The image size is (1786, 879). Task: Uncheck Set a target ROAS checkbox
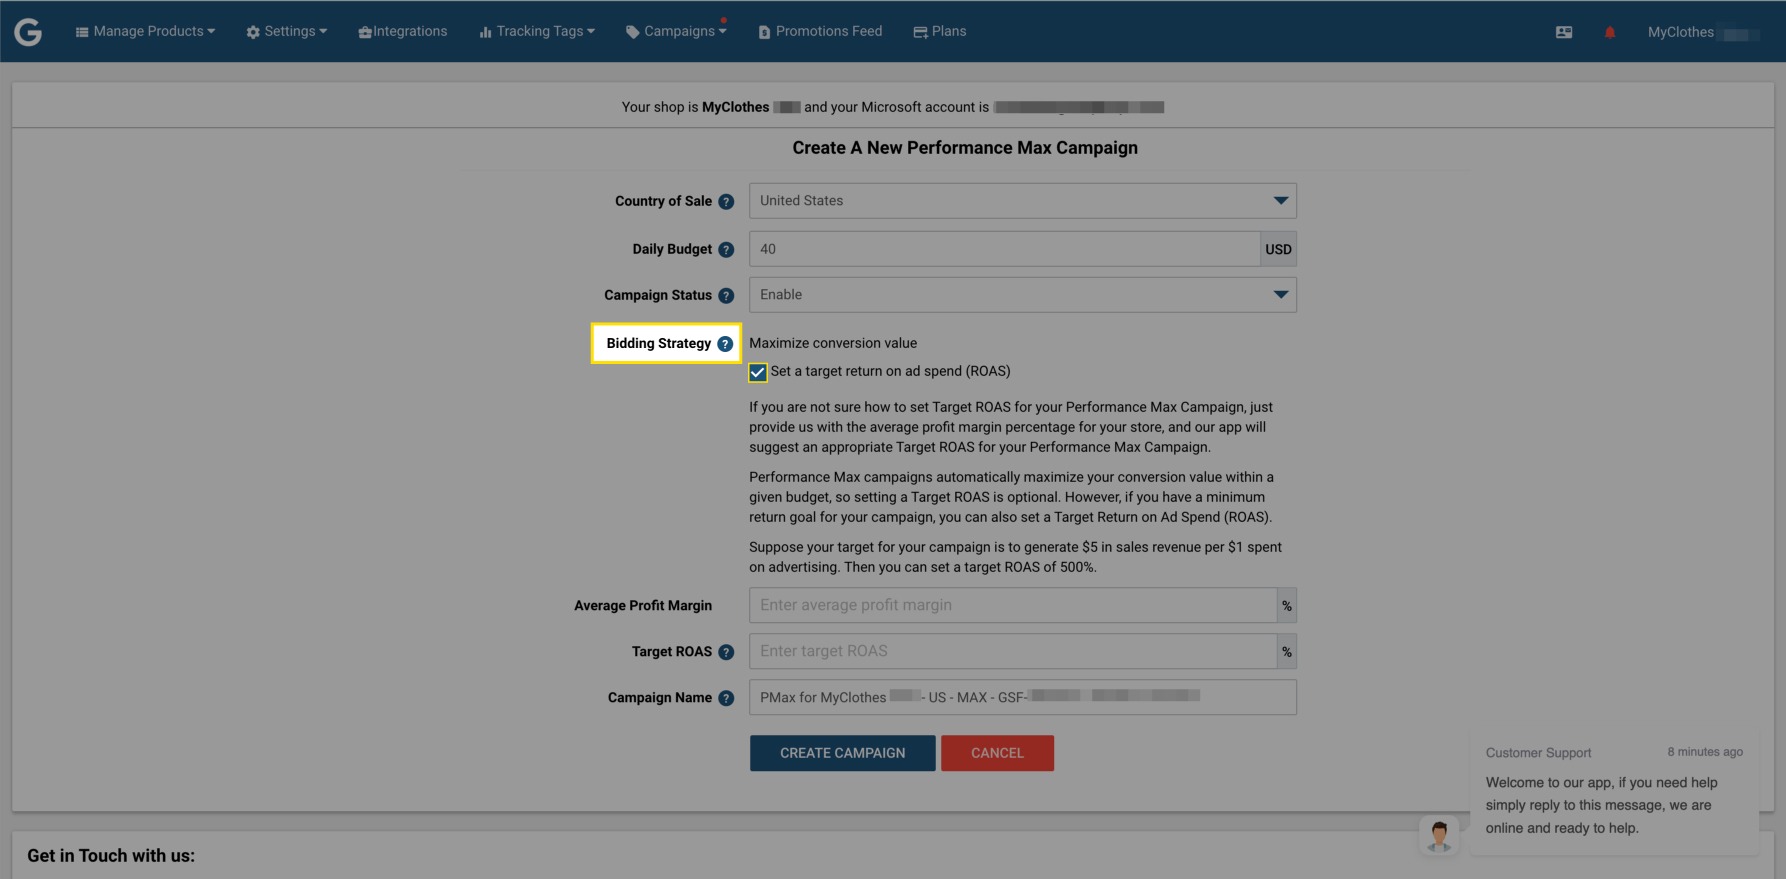758,372
